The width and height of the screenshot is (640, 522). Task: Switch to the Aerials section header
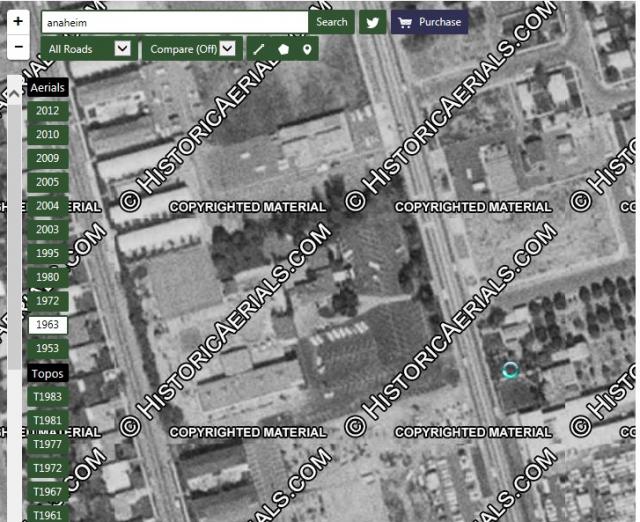pos(47,88)
